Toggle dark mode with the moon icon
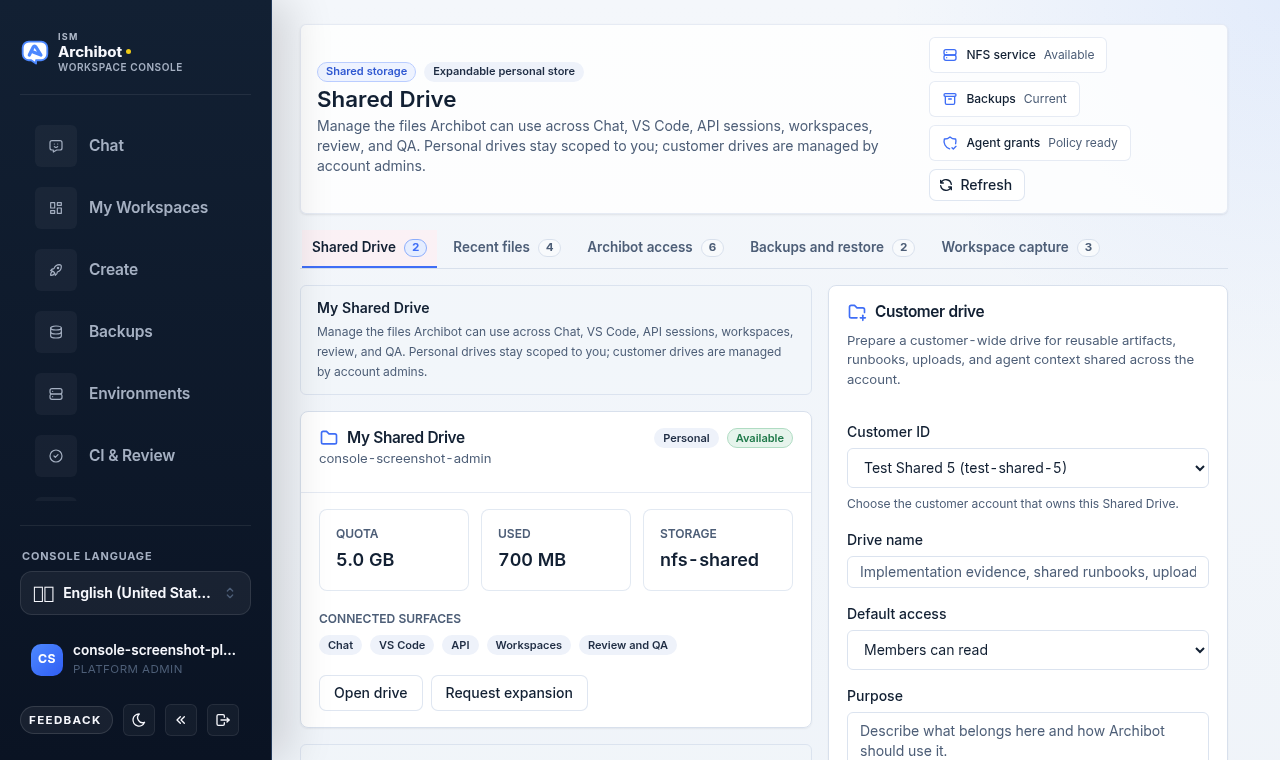Viewport: 1280px width, 760px height. point(139,720)
